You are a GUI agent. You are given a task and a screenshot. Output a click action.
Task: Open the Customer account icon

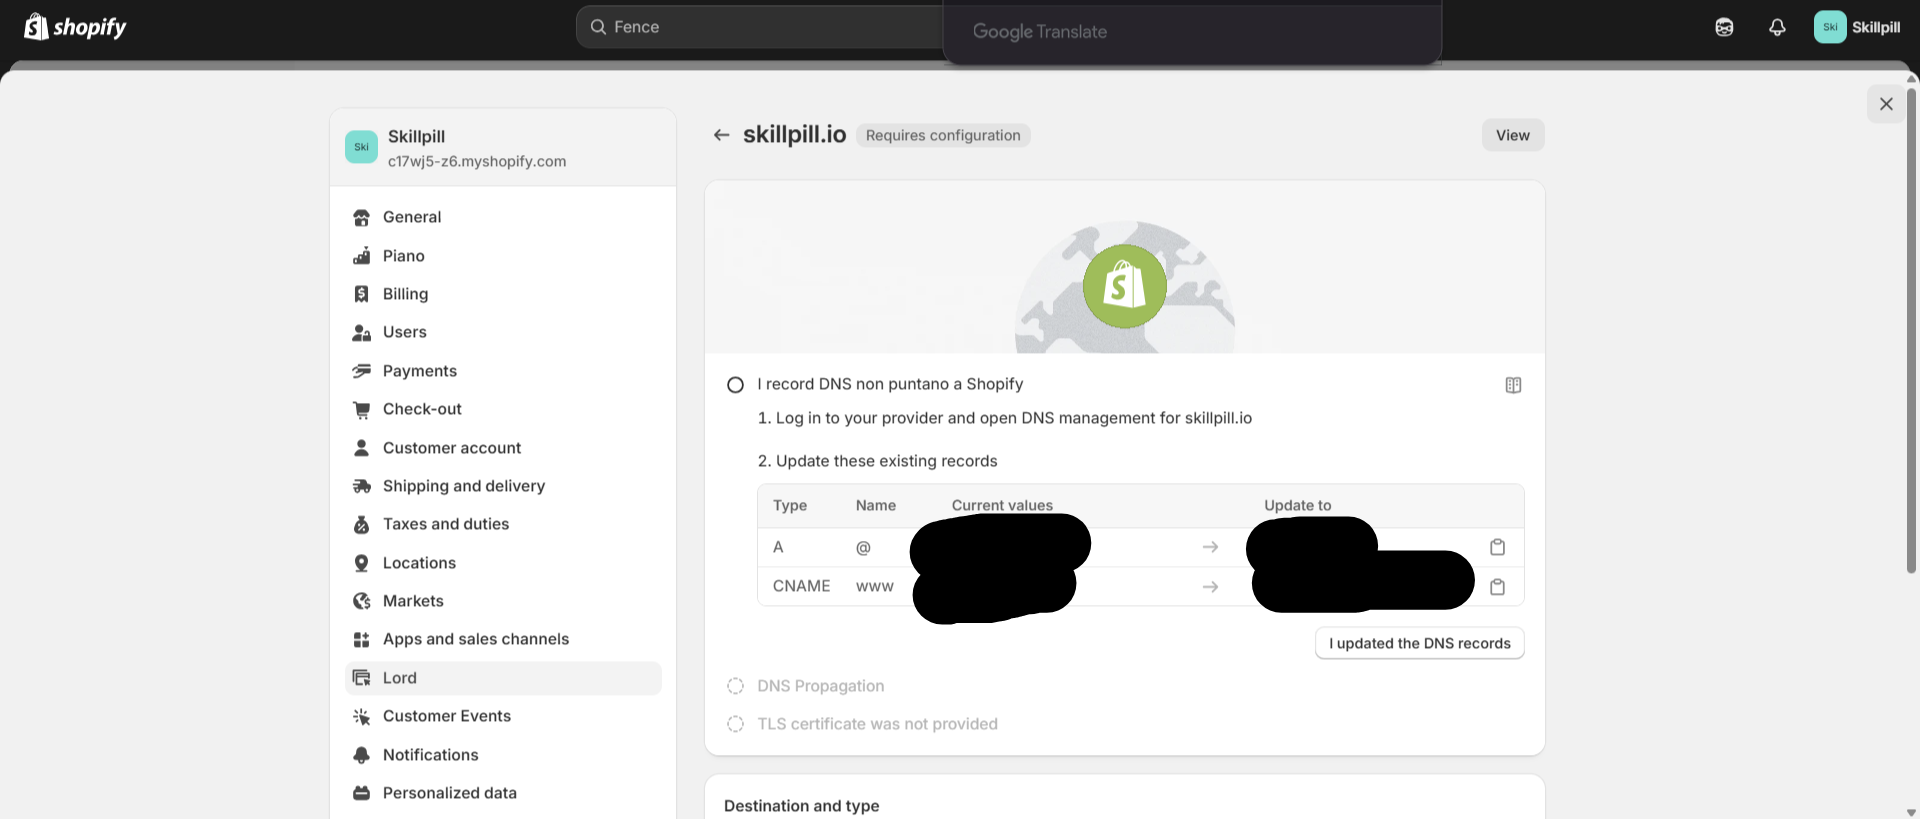[362, 448]
